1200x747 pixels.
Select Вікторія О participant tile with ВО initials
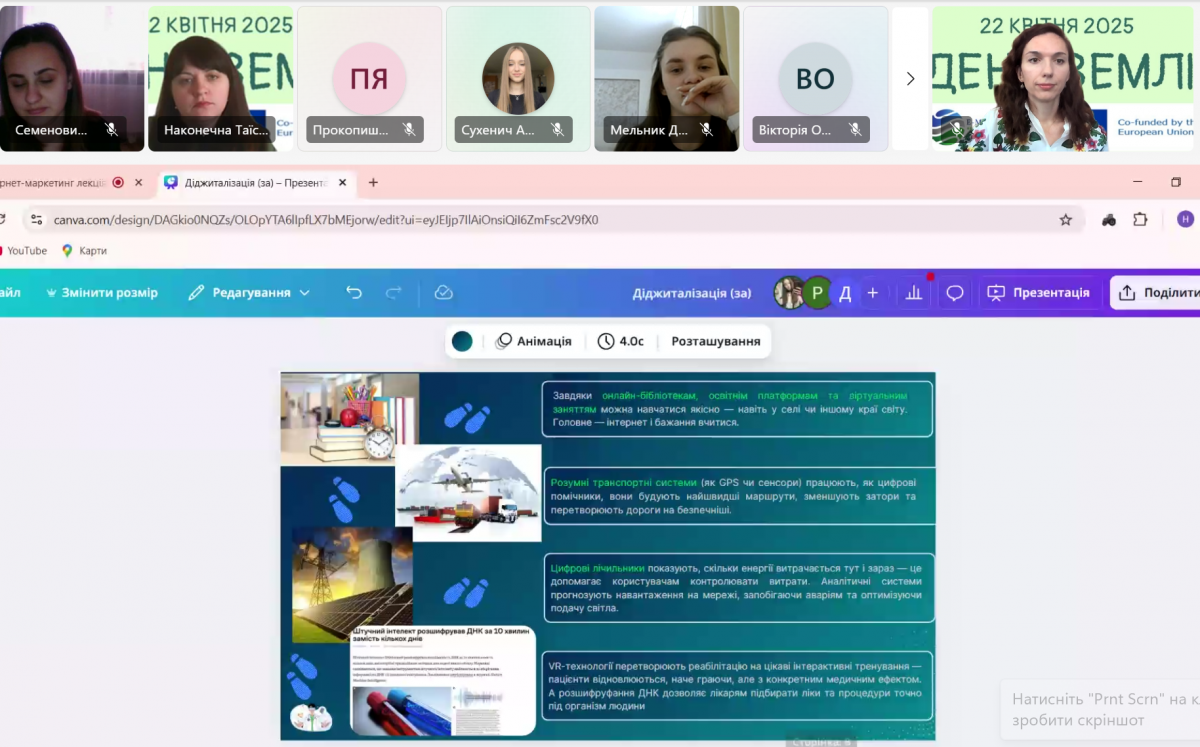[816, 79]
